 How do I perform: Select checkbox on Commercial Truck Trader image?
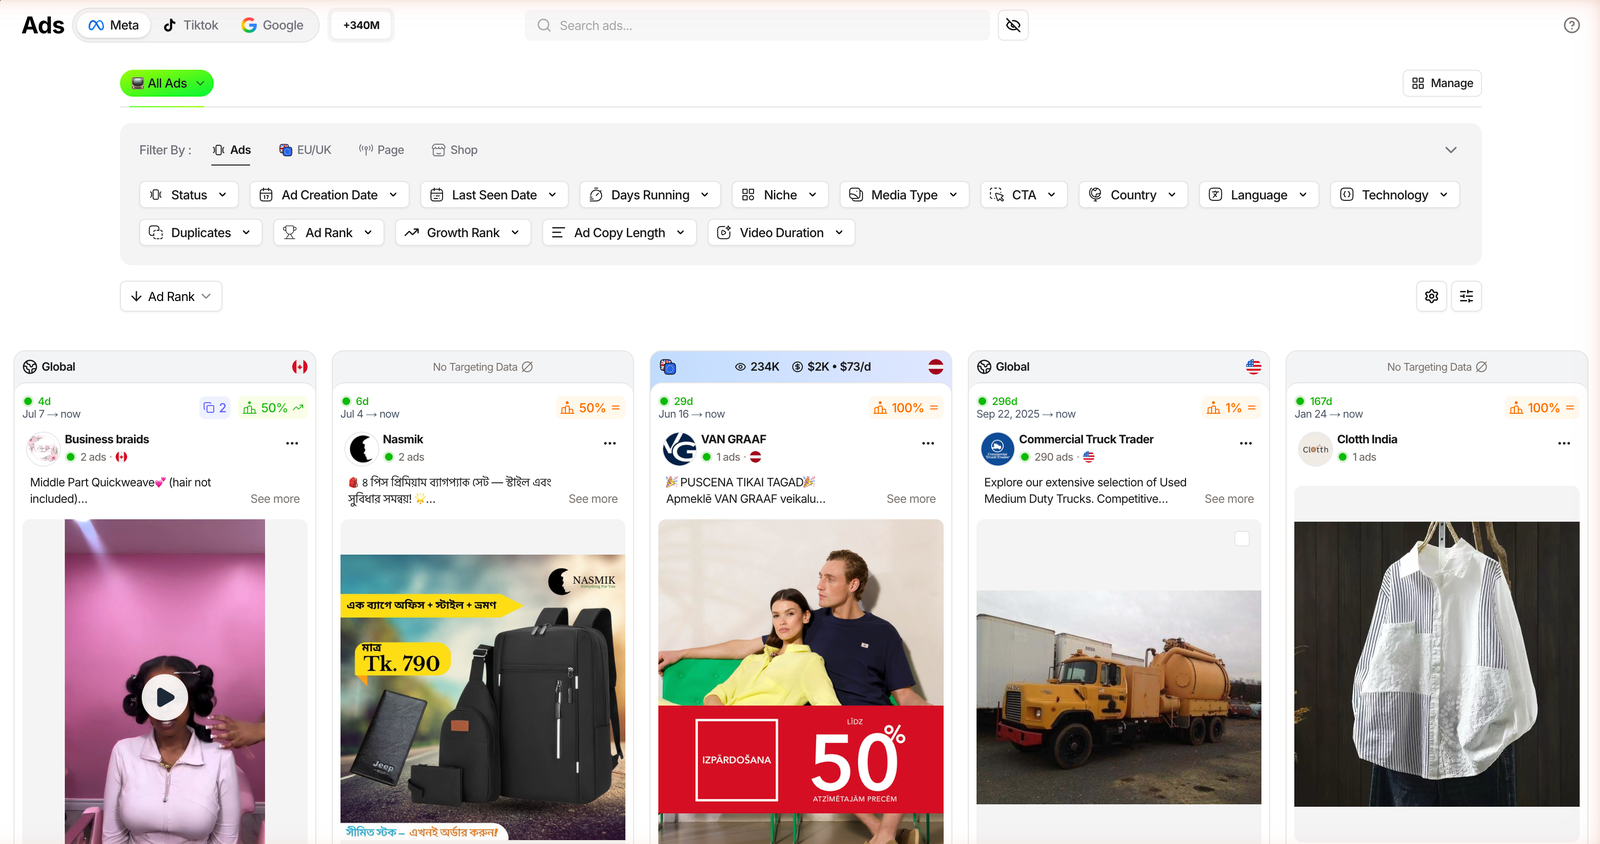pyautogui.click(x=1242, y=539)
